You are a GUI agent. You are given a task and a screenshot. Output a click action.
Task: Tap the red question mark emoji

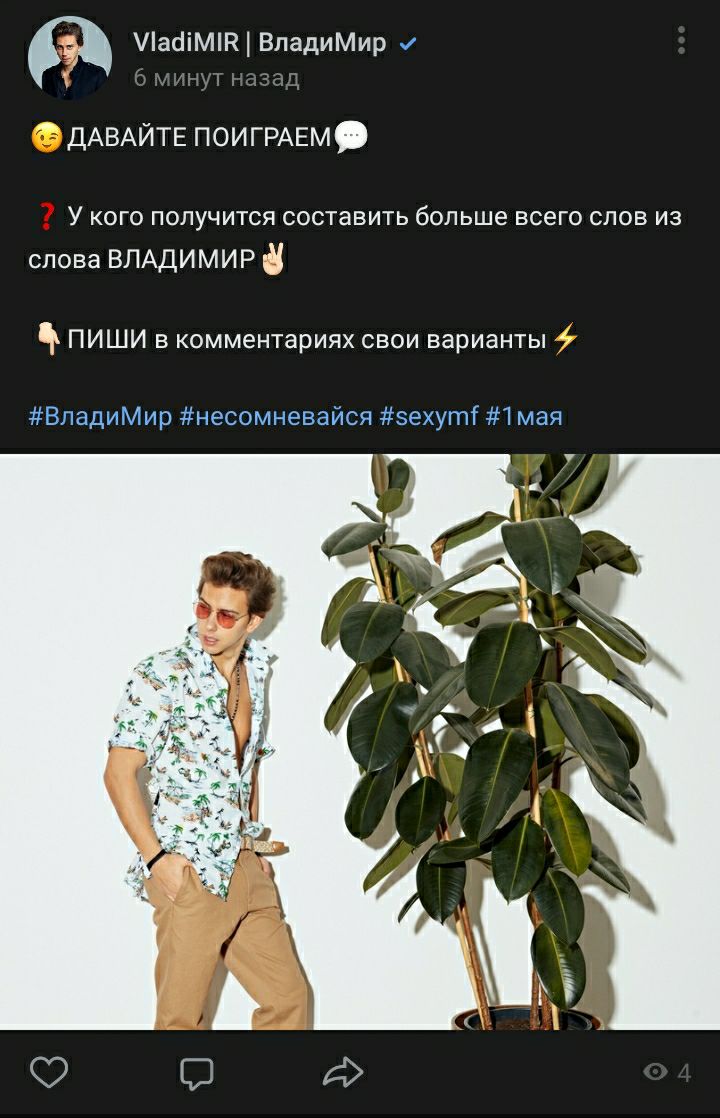pyautogui.click(x=46, y=216)
